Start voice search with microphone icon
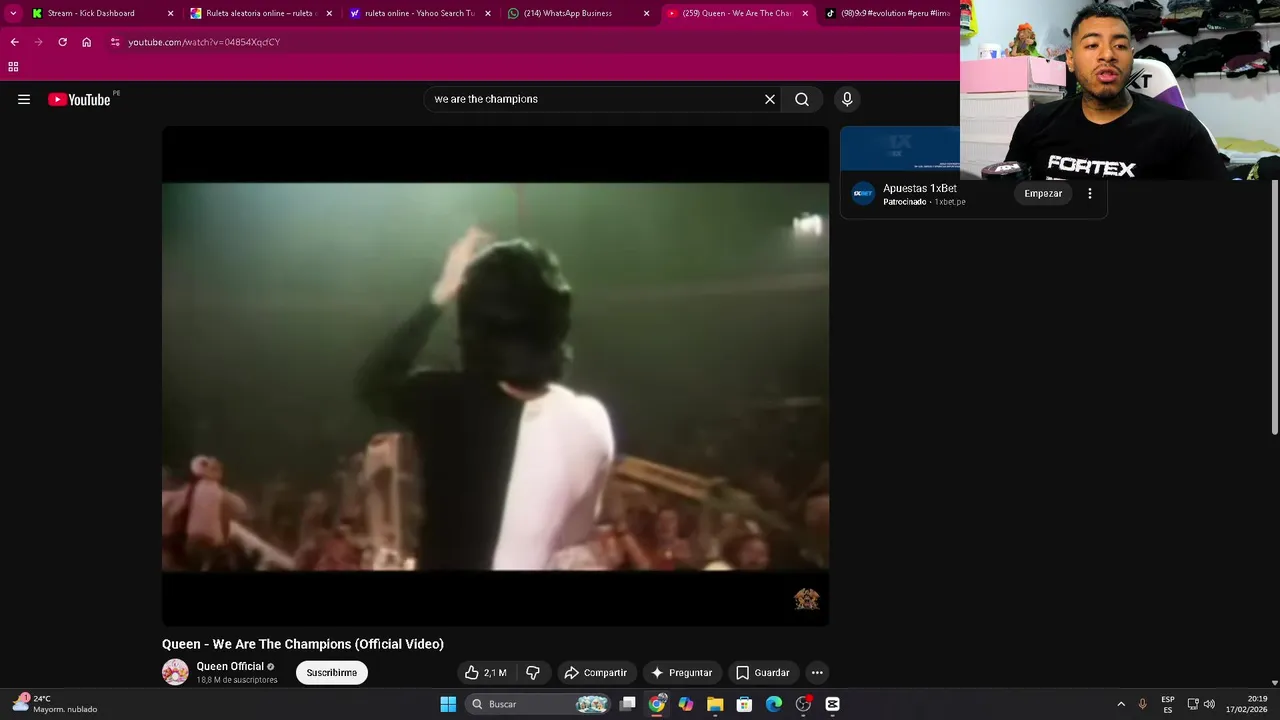1280x720 pixels. pos(847,99)
